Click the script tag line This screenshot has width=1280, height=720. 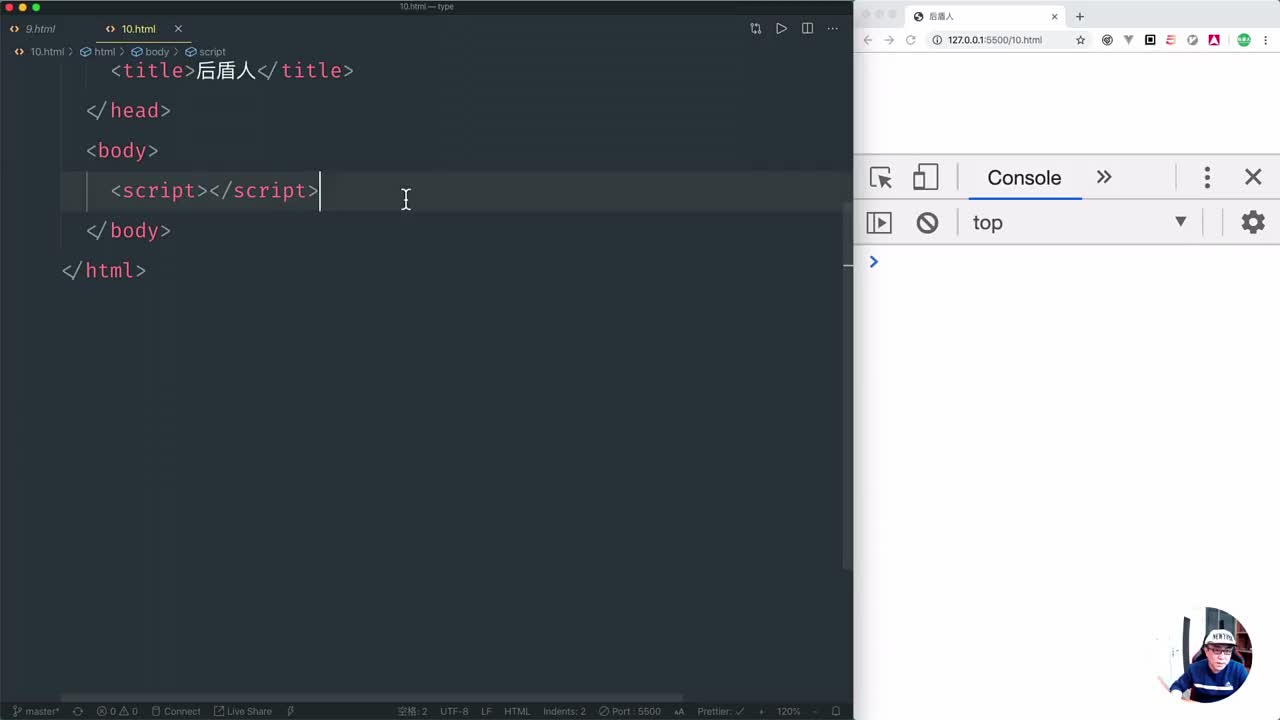click(215, 190)
